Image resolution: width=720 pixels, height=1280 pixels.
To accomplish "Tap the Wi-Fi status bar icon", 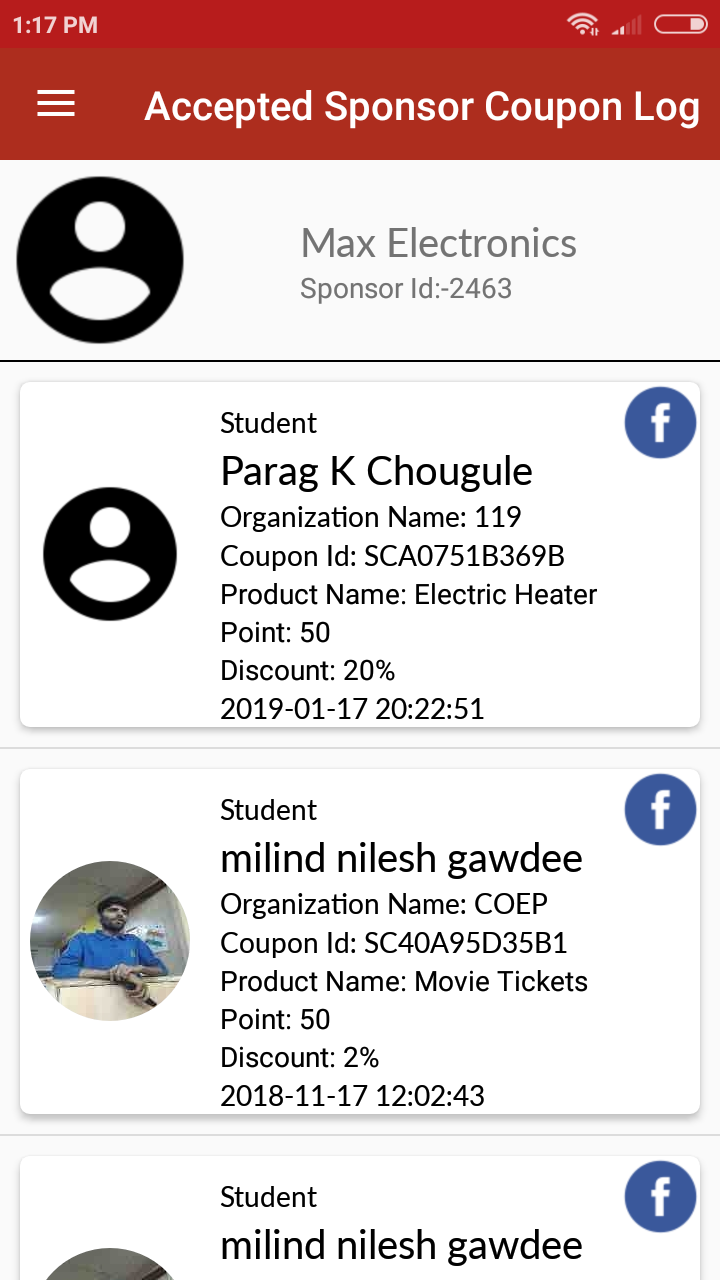I will point(582,24).
